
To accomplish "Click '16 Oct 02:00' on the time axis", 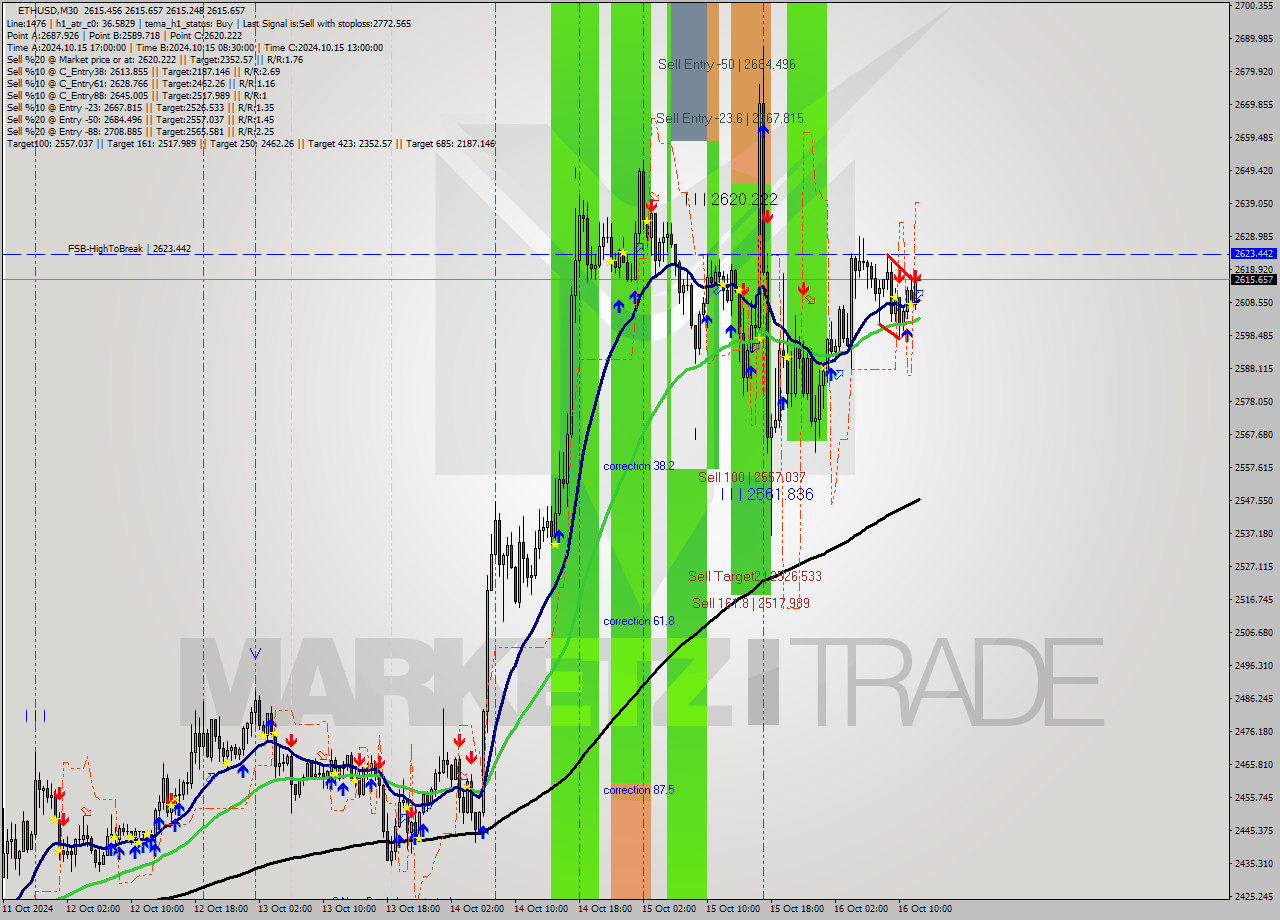I will click(x=861, y=909).
